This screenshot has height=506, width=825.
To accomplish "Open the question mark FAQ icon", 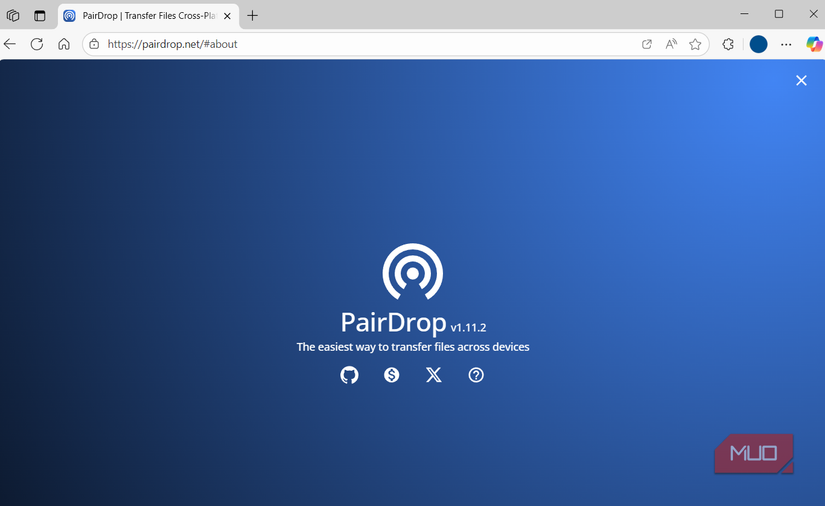I will pyautogui.click(x=476, y=375).
